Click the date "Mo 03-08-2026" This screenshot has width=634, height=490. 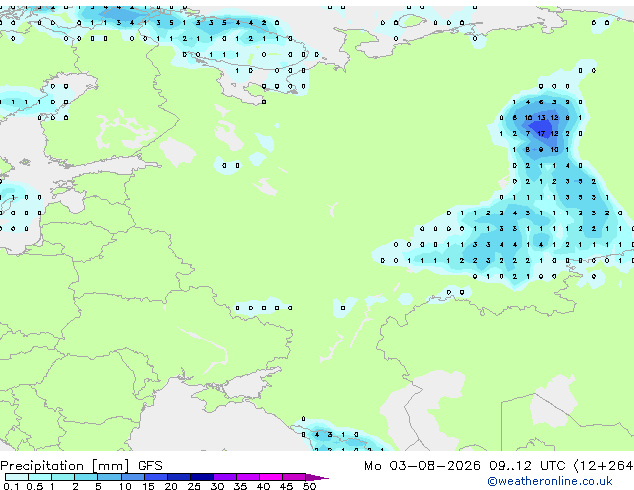tap(422, 466)
